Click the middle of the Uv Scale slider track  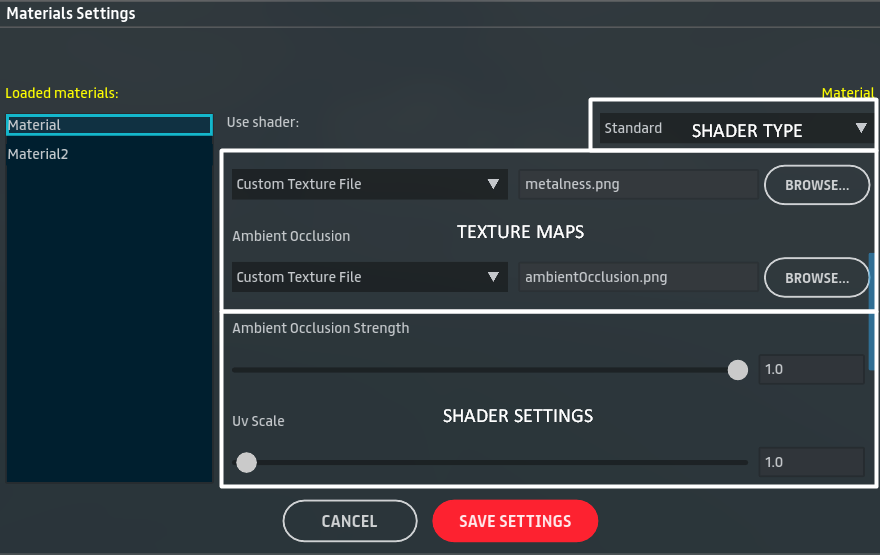point(490,463)
